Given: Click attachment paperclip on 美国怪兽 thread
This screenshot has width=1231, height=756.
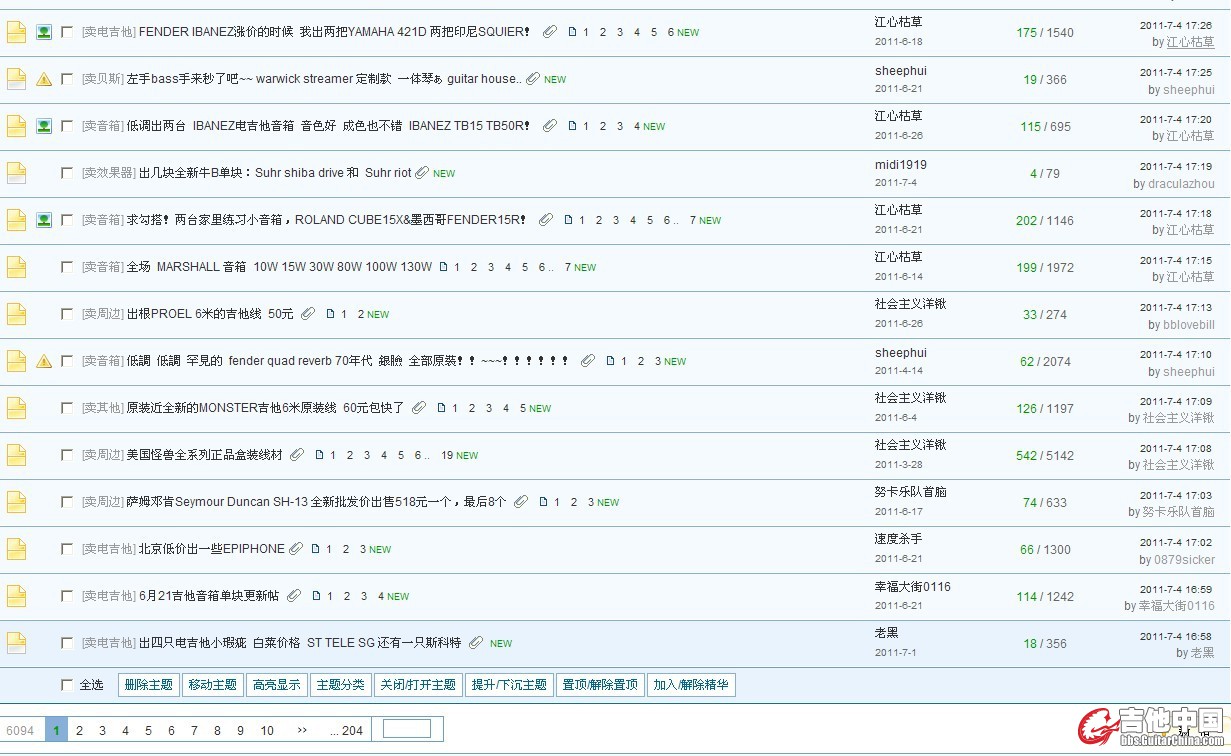Looking at the screenshot, I should pos(297,455).
